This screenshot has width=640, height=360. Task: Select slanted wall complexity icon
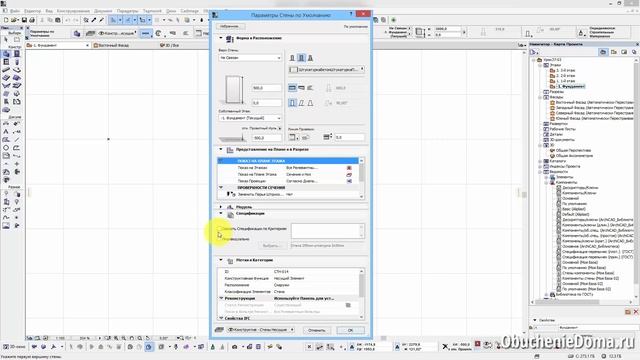[x=301, y=103]
